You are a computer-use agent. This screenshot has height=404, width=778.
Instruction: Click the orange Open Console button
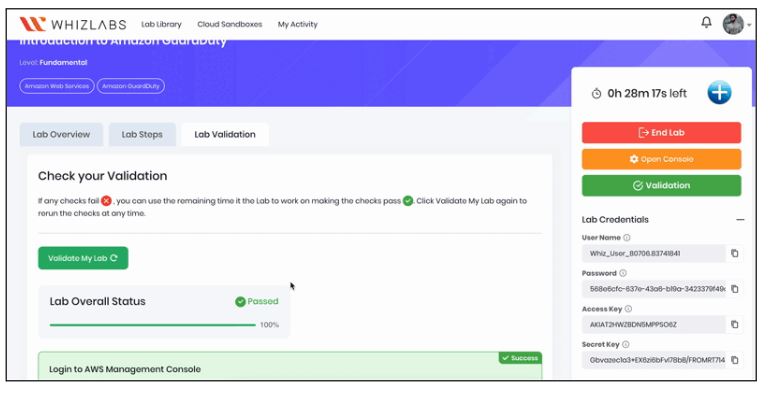click(661, 159)
